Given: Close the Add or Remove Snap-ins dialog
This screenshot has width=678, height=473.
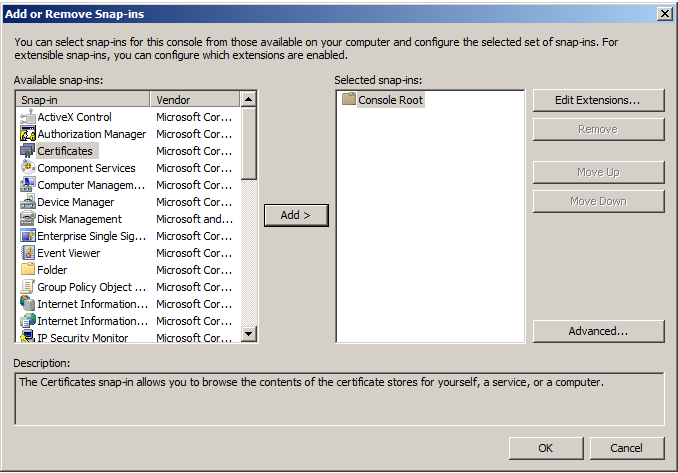Looking at the screenshot, I should tap(664, 14).
